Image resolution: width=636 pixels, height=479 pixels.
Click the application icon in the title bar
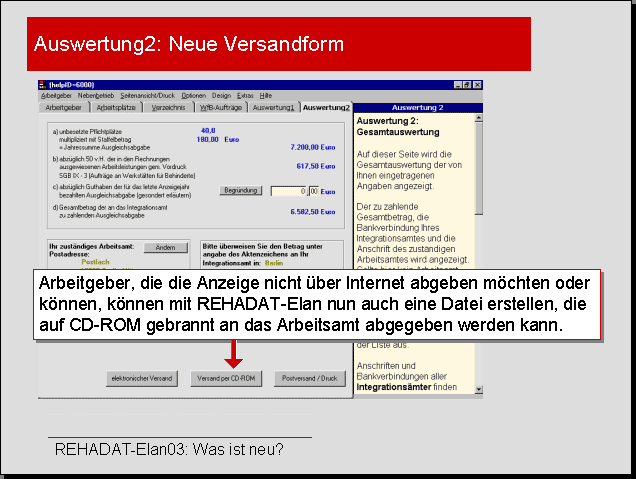click(x=41, y=85)
